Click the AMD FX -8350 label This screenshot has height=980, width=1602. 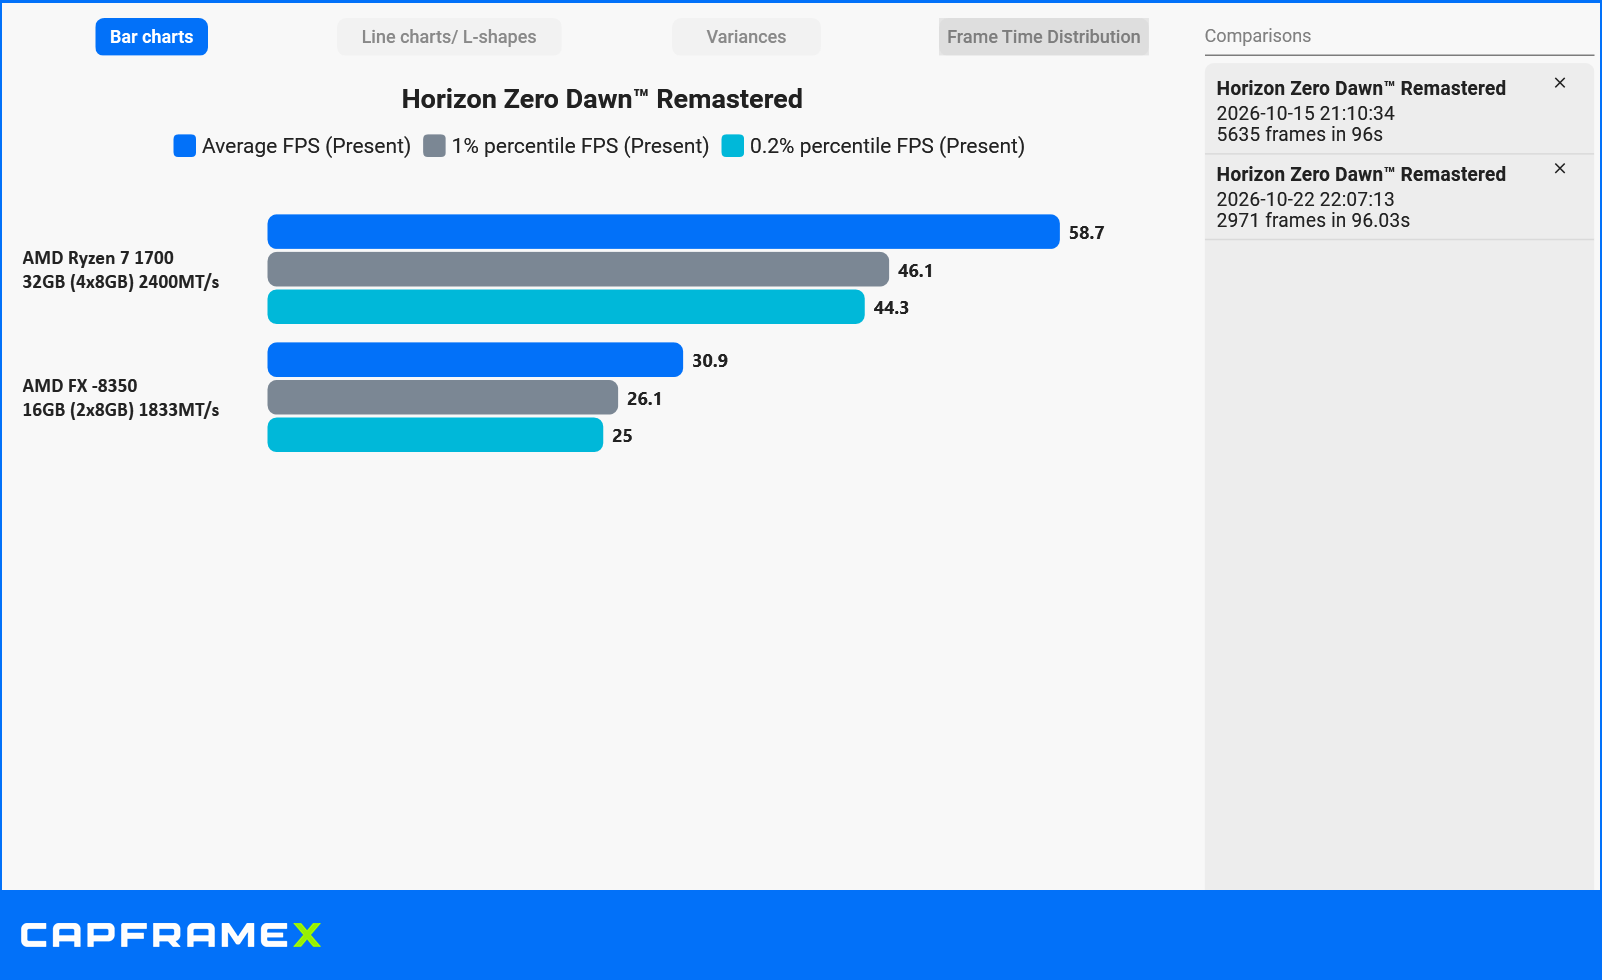[x=121, y=398]
